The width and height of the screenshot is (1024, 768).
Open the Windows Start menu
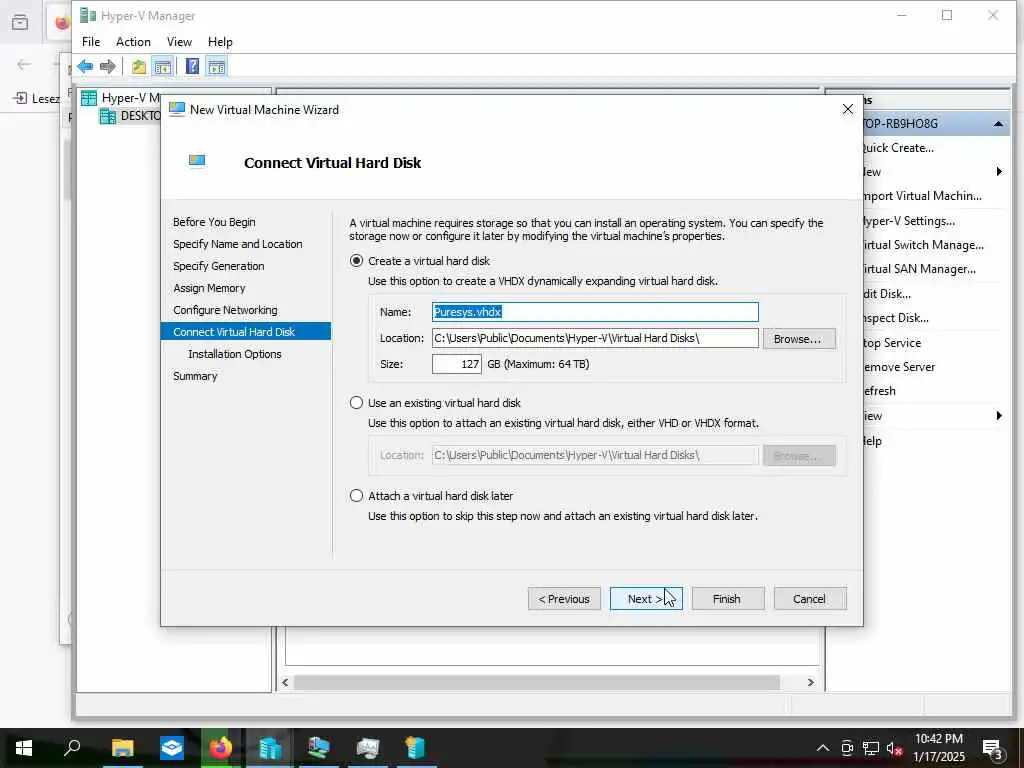24,748
